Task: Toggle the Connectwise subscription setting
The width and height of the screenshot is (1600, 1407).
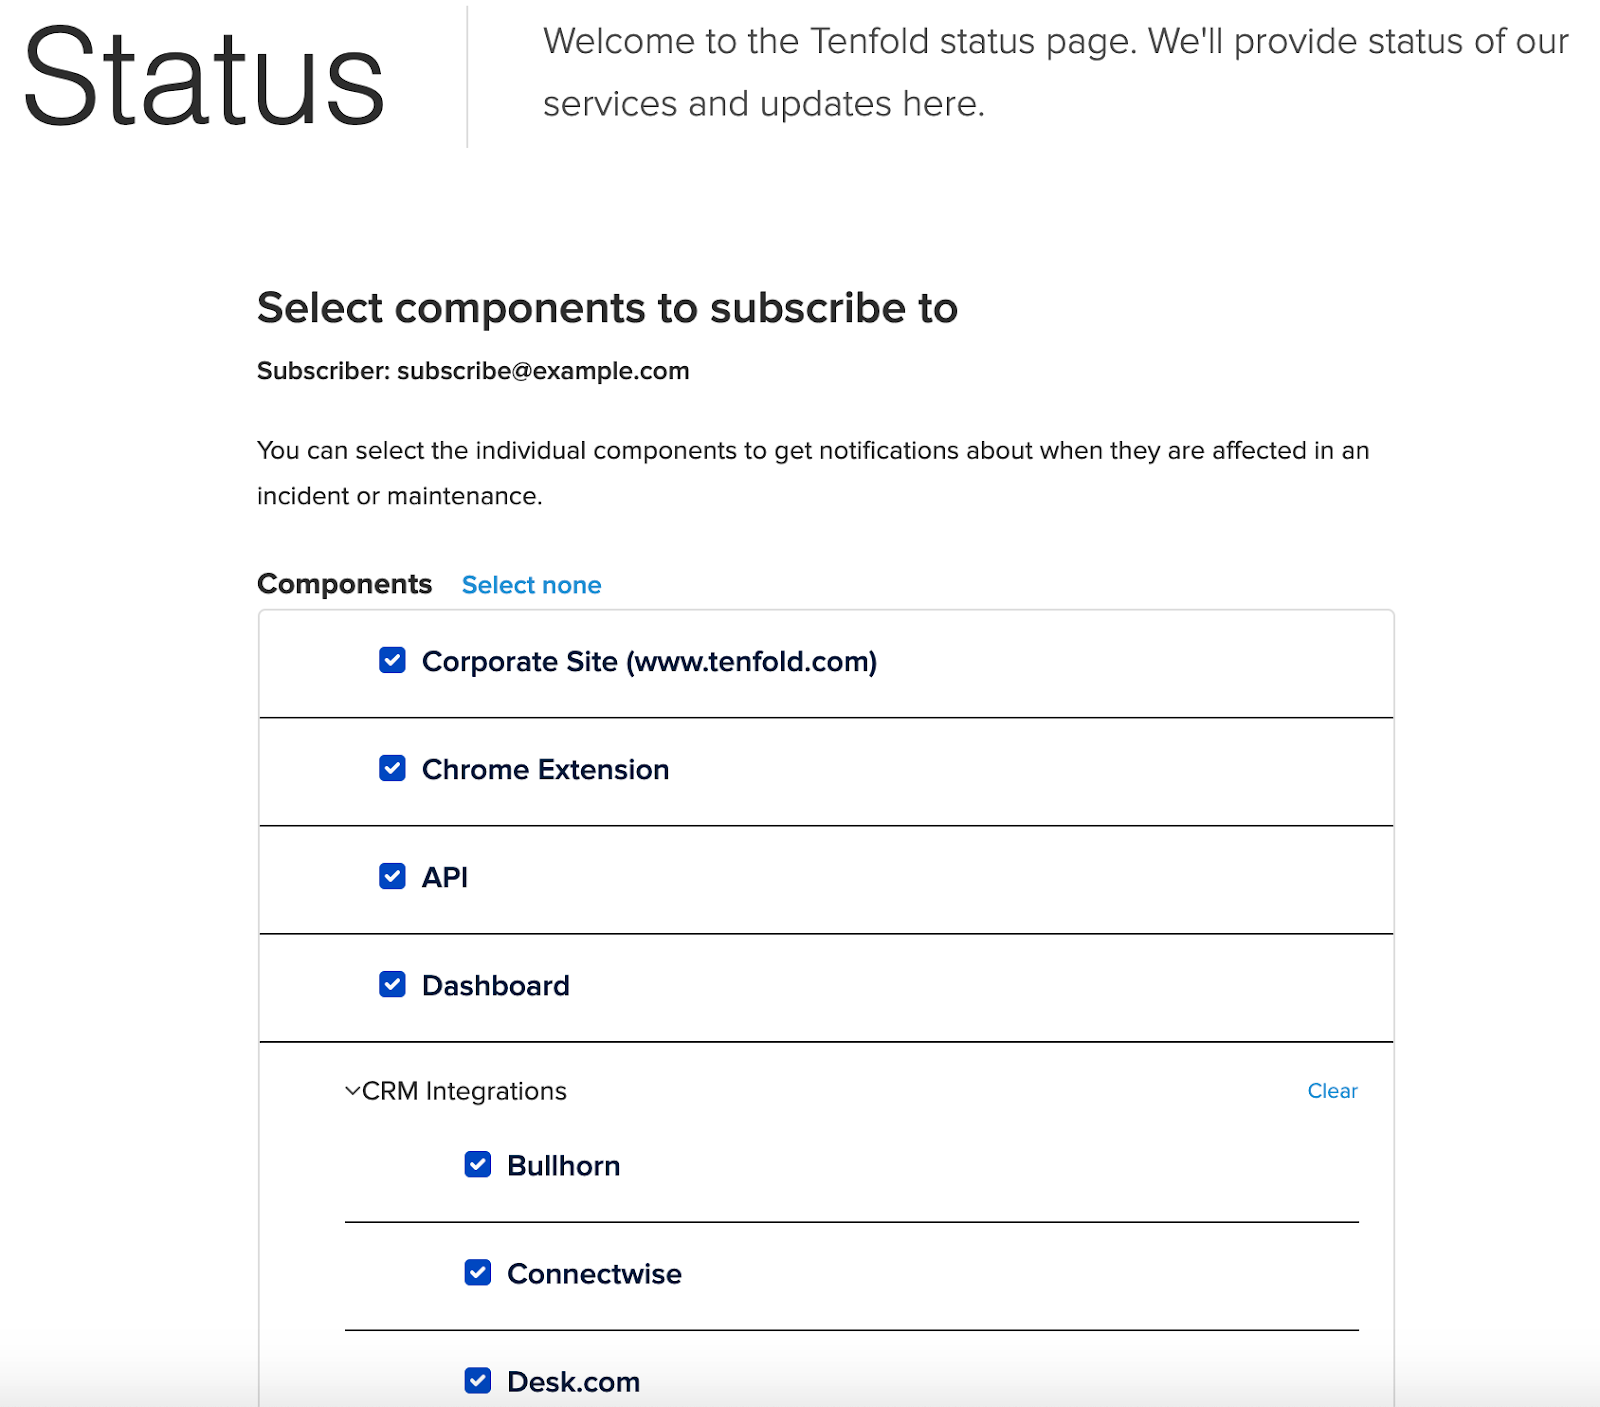Action: (x=594, y=1273)
